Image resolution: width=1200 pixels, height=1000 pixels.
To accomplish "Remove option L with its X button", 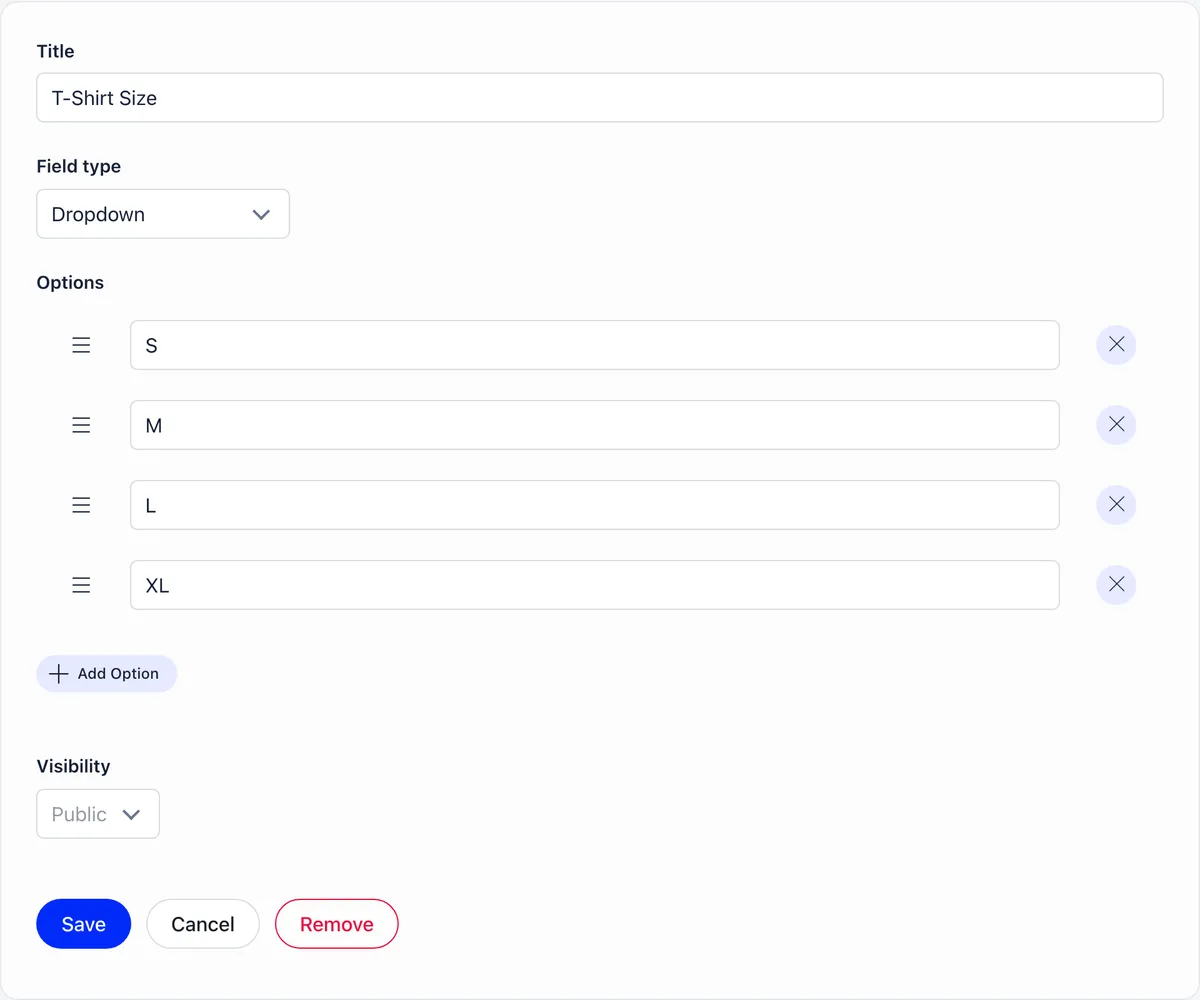I will coord(1117,505).
